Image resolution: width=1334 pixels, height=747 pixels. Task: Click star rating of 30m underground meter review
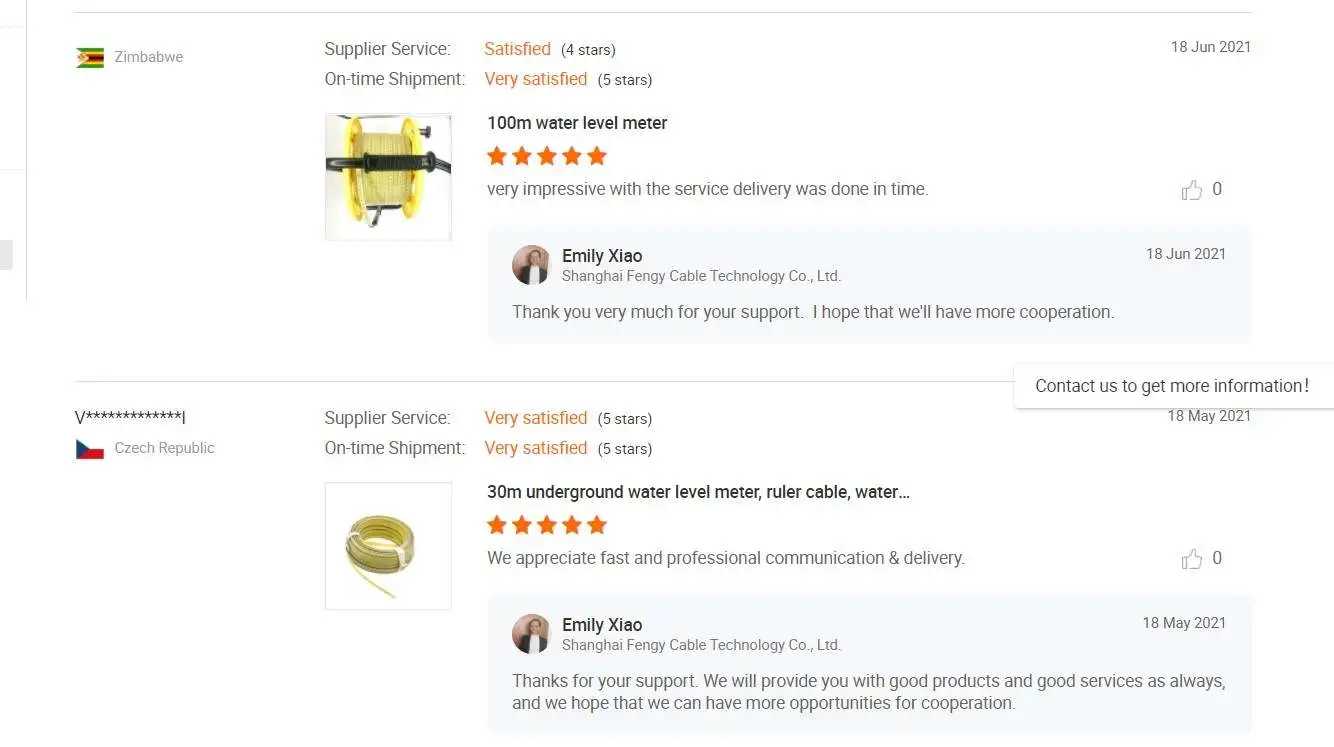tap(547, 525)
